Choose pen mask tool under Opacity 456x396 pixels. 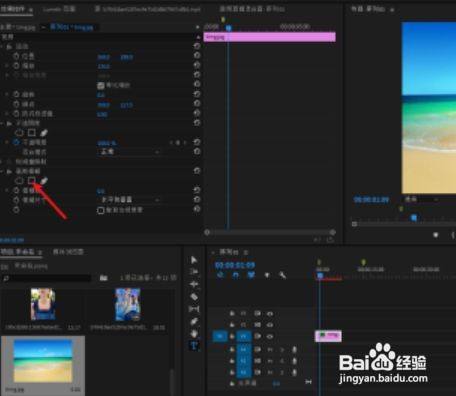pos(44,133)
